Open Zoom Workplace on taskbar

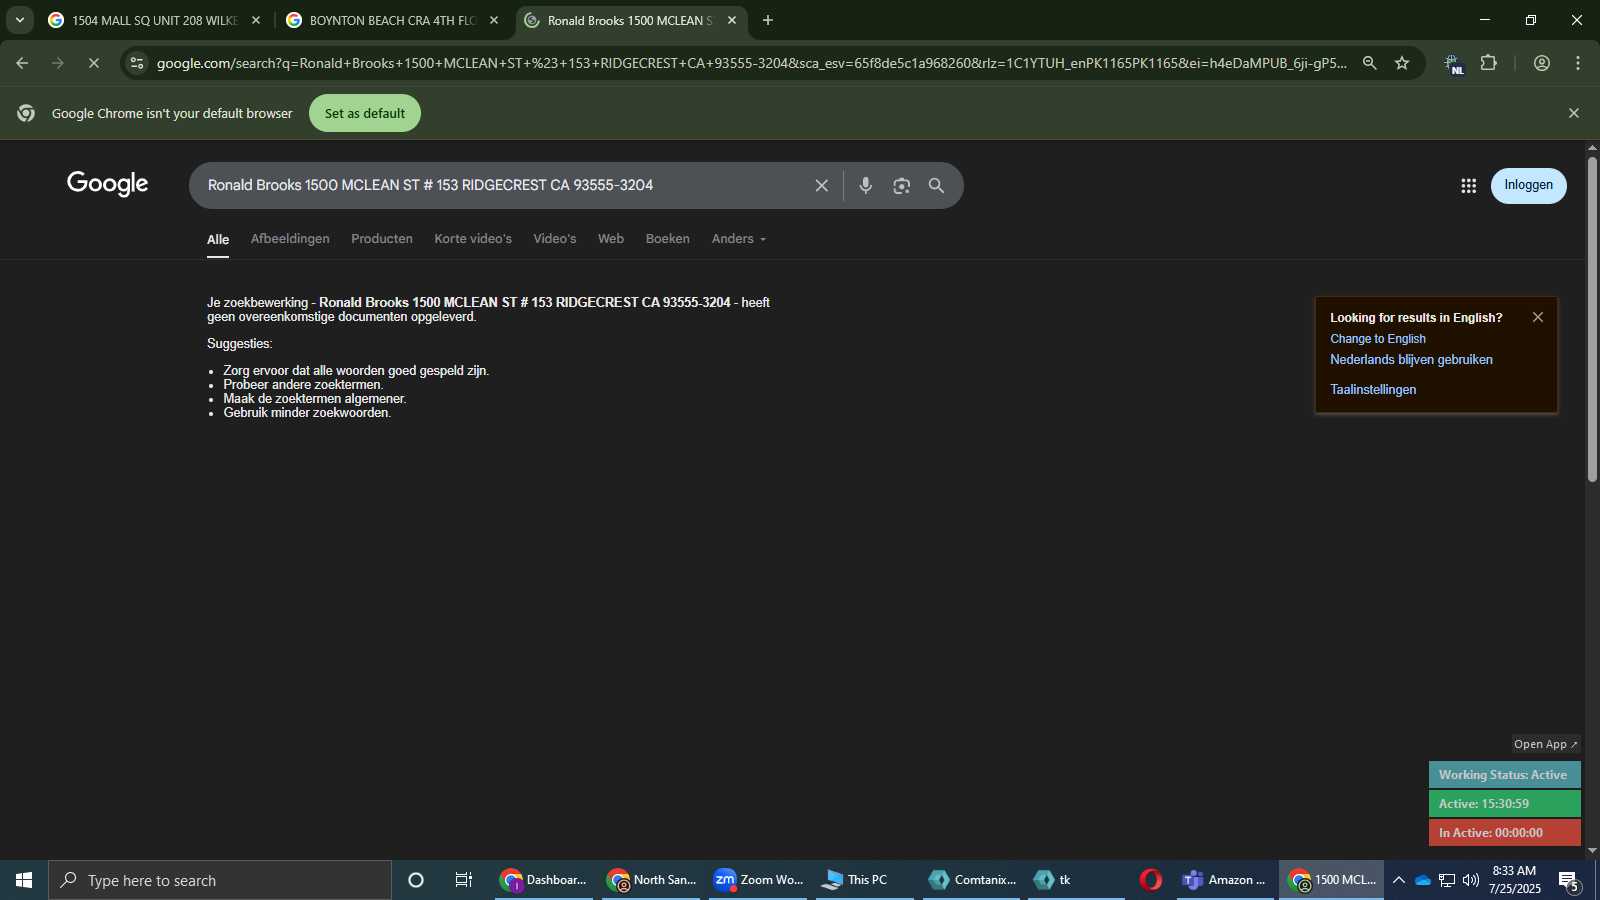(x=758, y=880)
